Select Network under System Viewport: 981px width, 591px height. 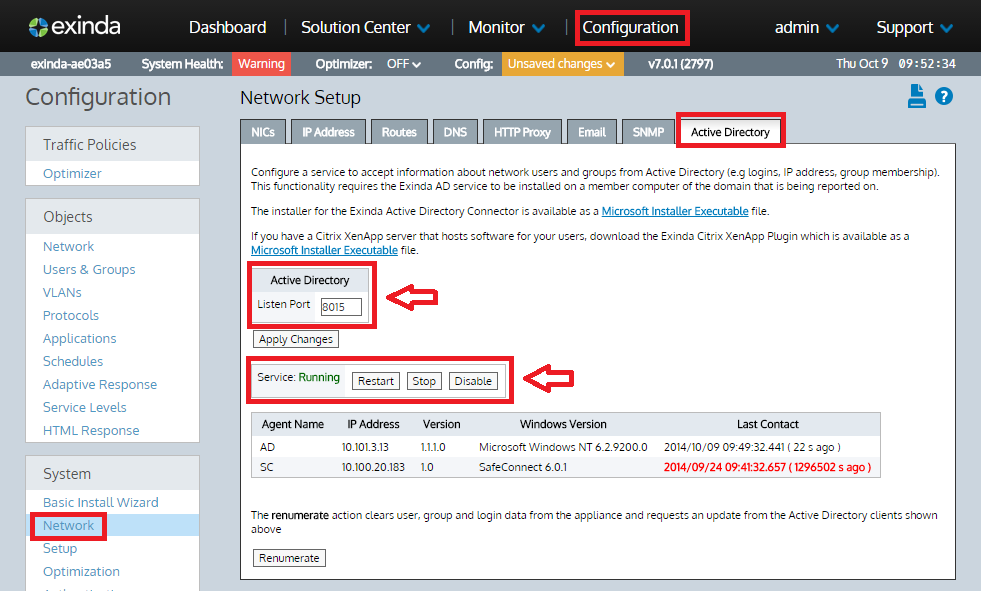(x=68, y=525)
